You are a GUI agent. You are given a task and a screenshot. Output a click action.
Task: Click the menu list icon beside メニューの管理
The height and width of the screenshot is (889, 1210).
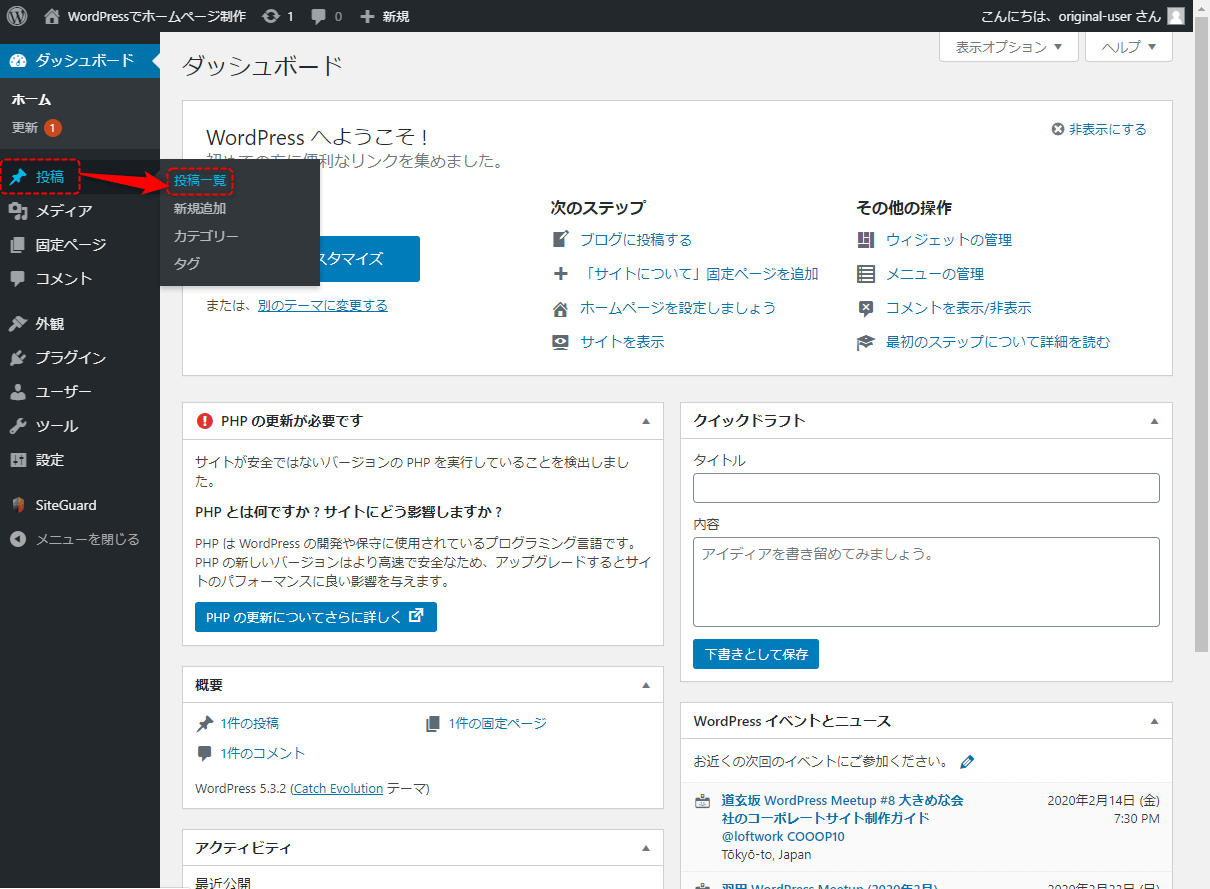tap(866, 274)
